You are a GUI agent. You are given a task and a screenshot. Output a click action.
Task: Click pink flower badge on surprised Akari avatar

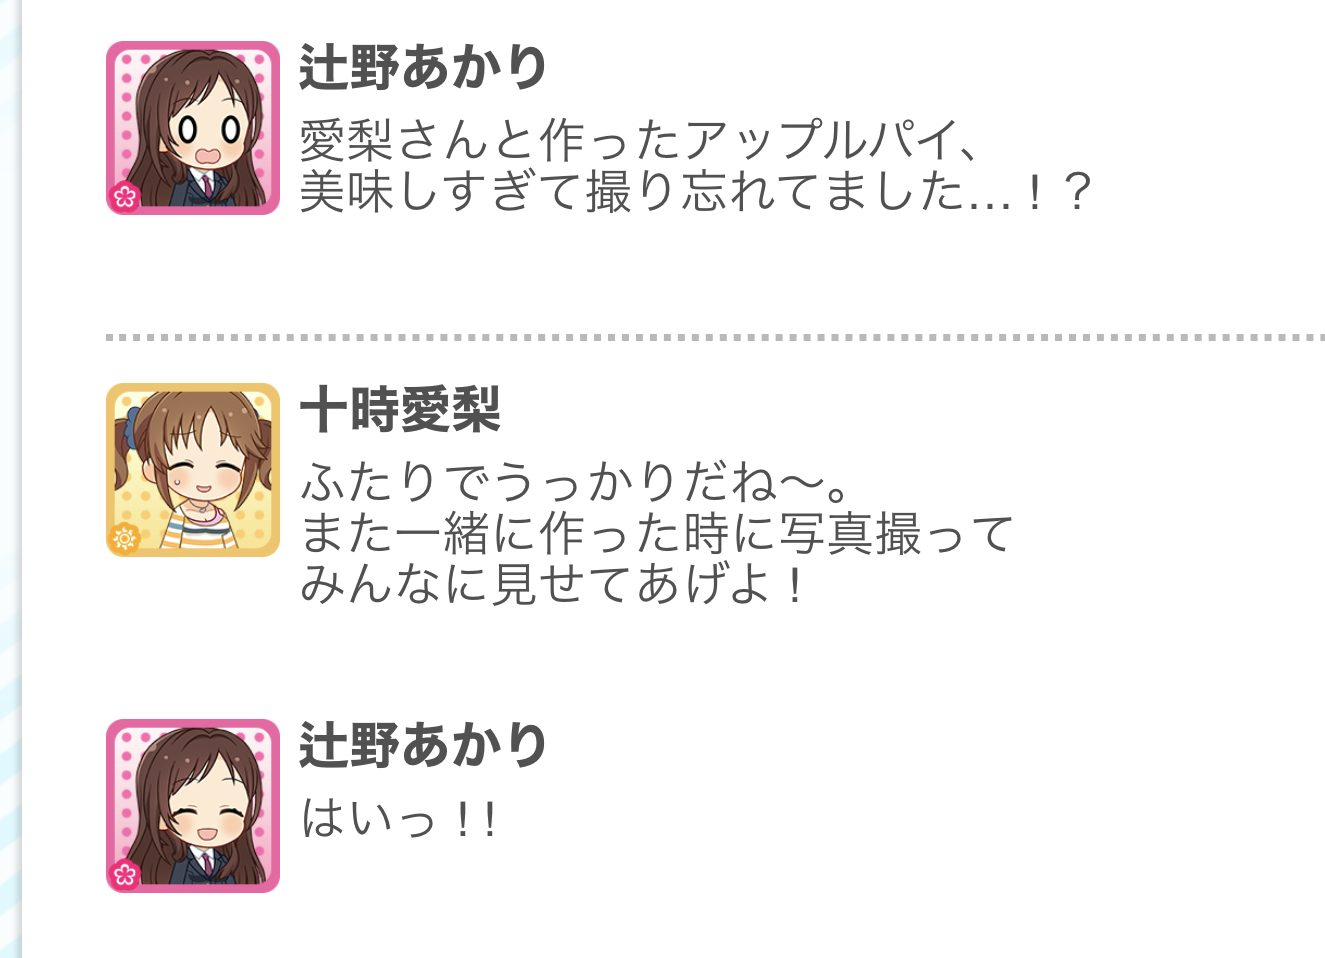pos(124,197)
